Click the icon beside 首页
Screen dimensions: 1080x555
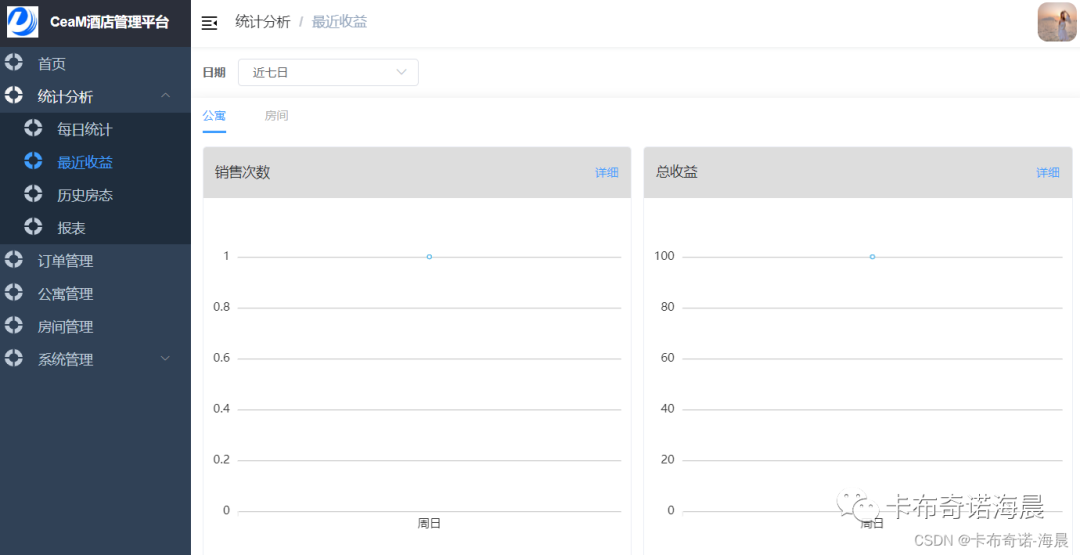pos(13,63)
